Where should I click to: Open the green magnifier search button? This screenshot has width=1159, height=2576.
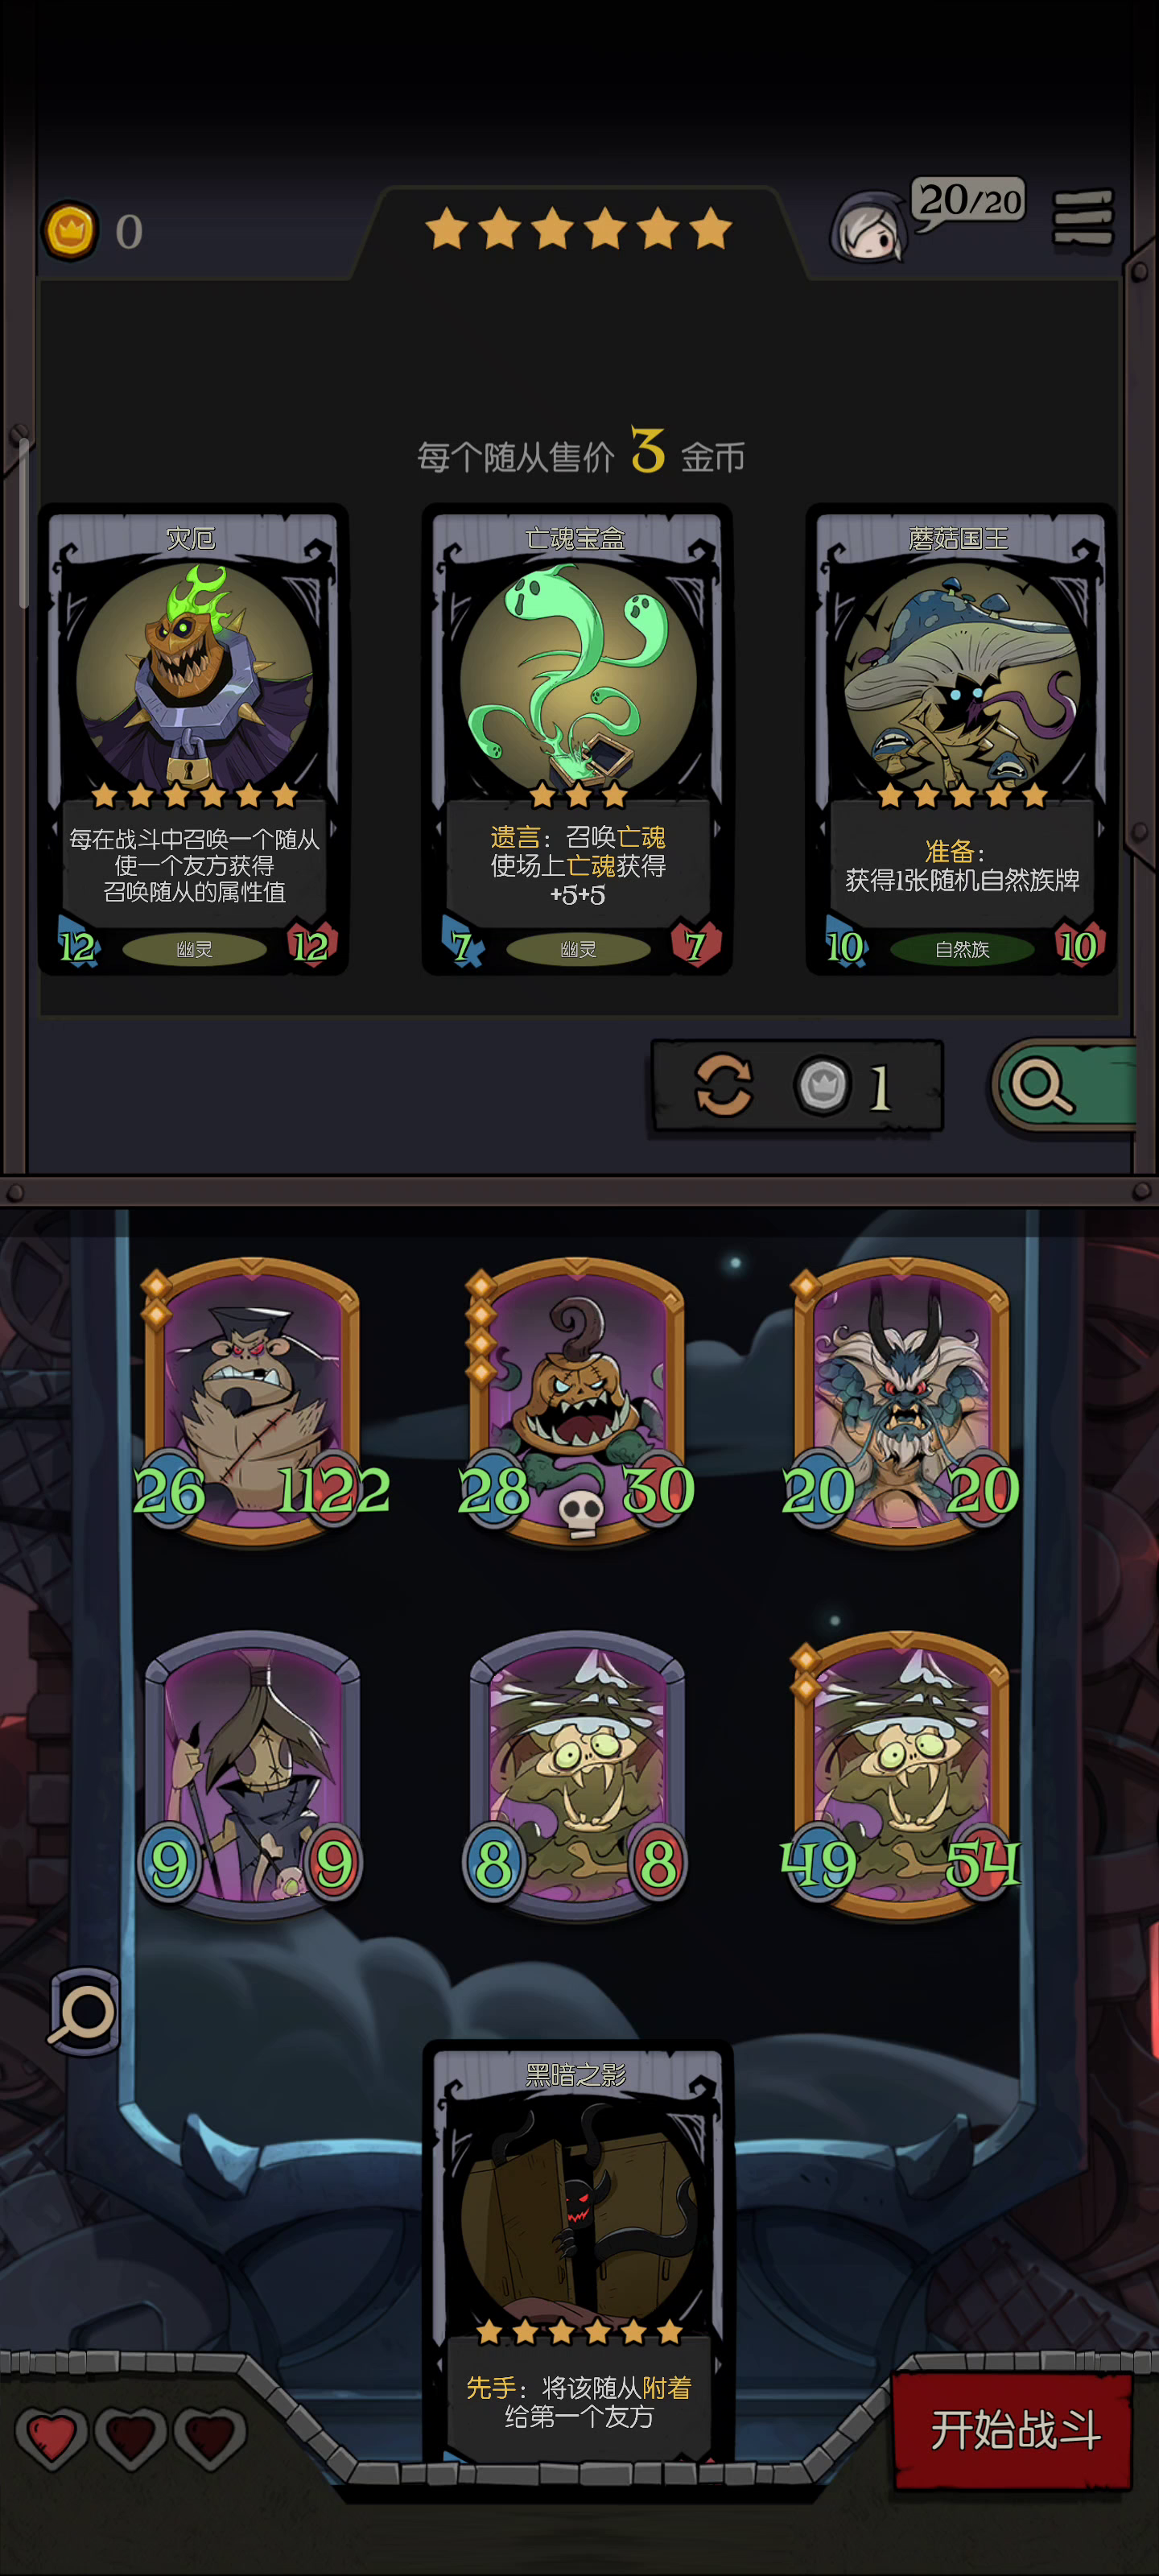pyautogui.click(x=1065, y=1085)
